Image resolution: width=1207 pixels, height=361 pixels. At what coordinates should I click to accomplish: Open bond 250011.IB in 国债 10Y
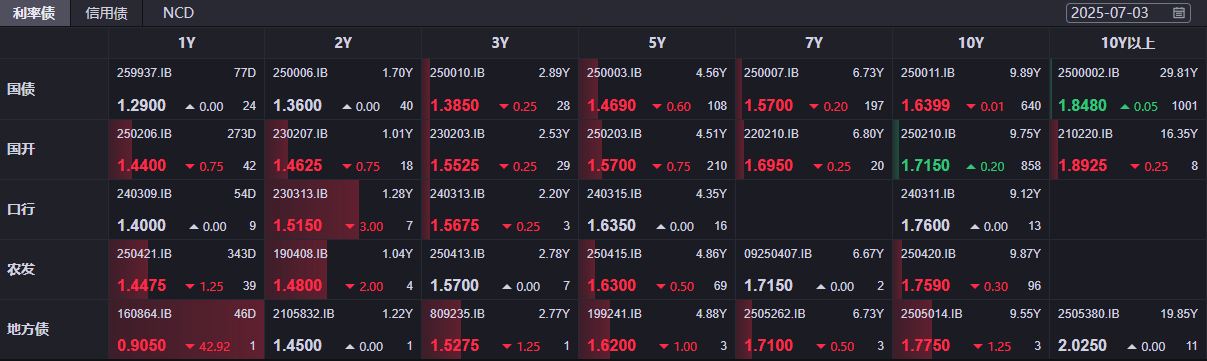point(926,73)
